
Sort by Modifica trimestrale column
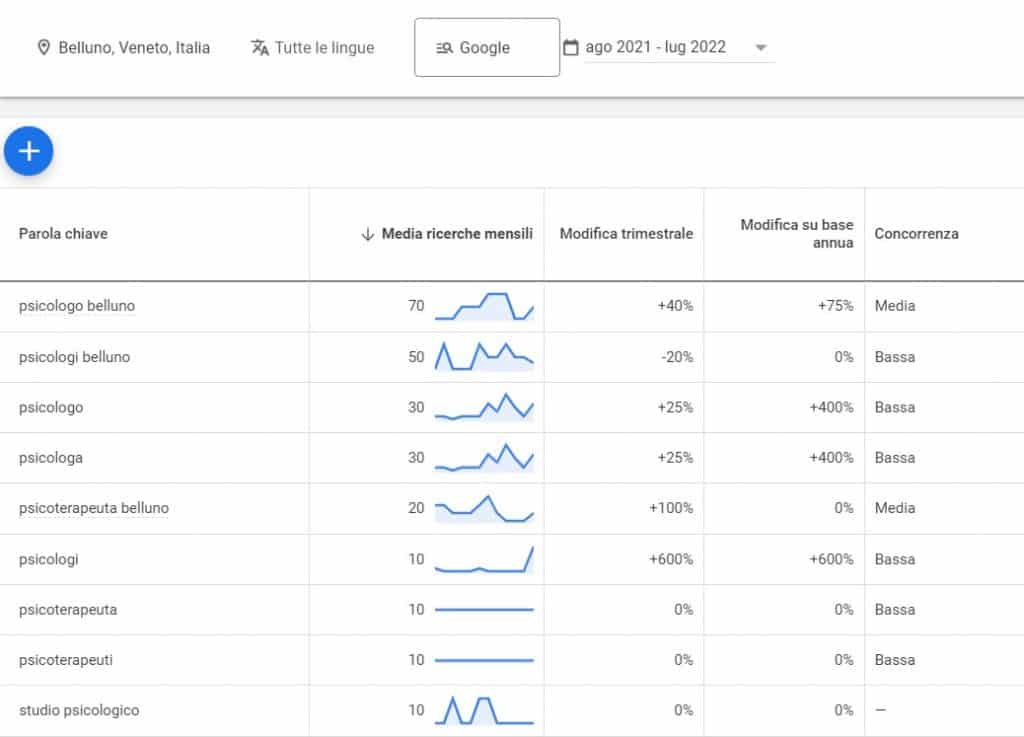[626, 234]
